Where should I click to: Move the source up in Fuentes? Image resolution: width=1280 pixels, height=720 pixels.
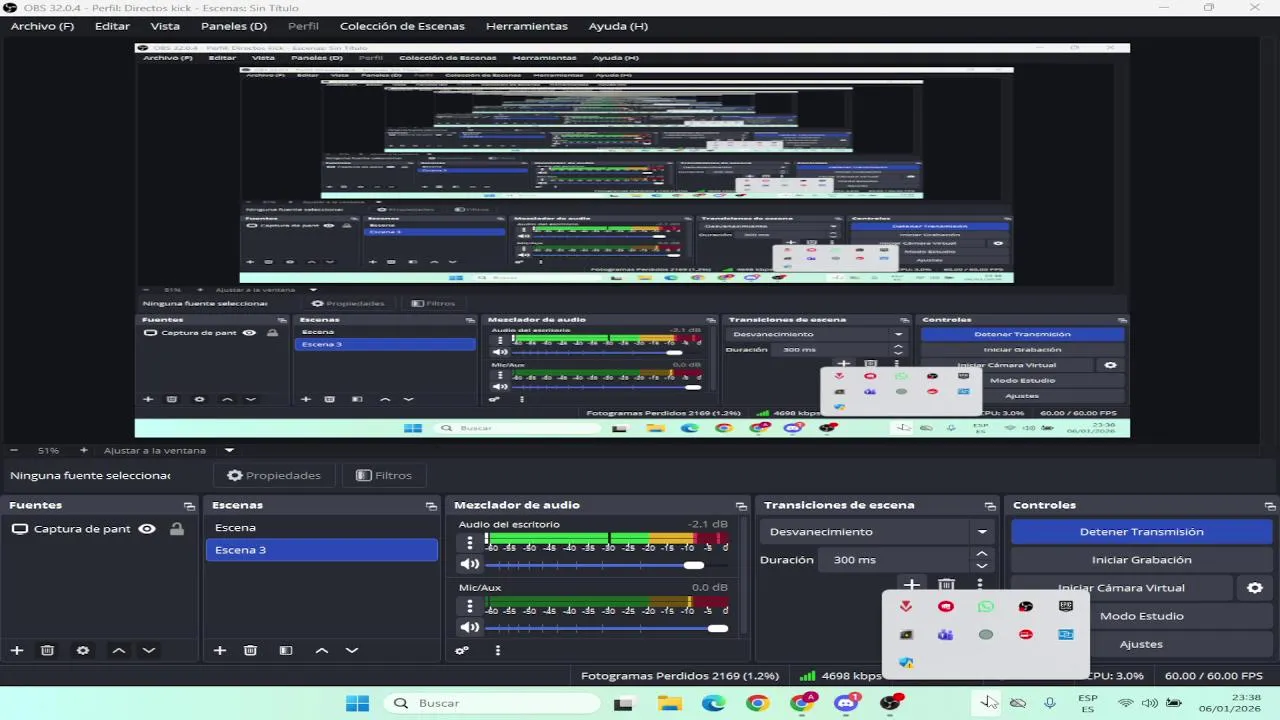(119, 650)
